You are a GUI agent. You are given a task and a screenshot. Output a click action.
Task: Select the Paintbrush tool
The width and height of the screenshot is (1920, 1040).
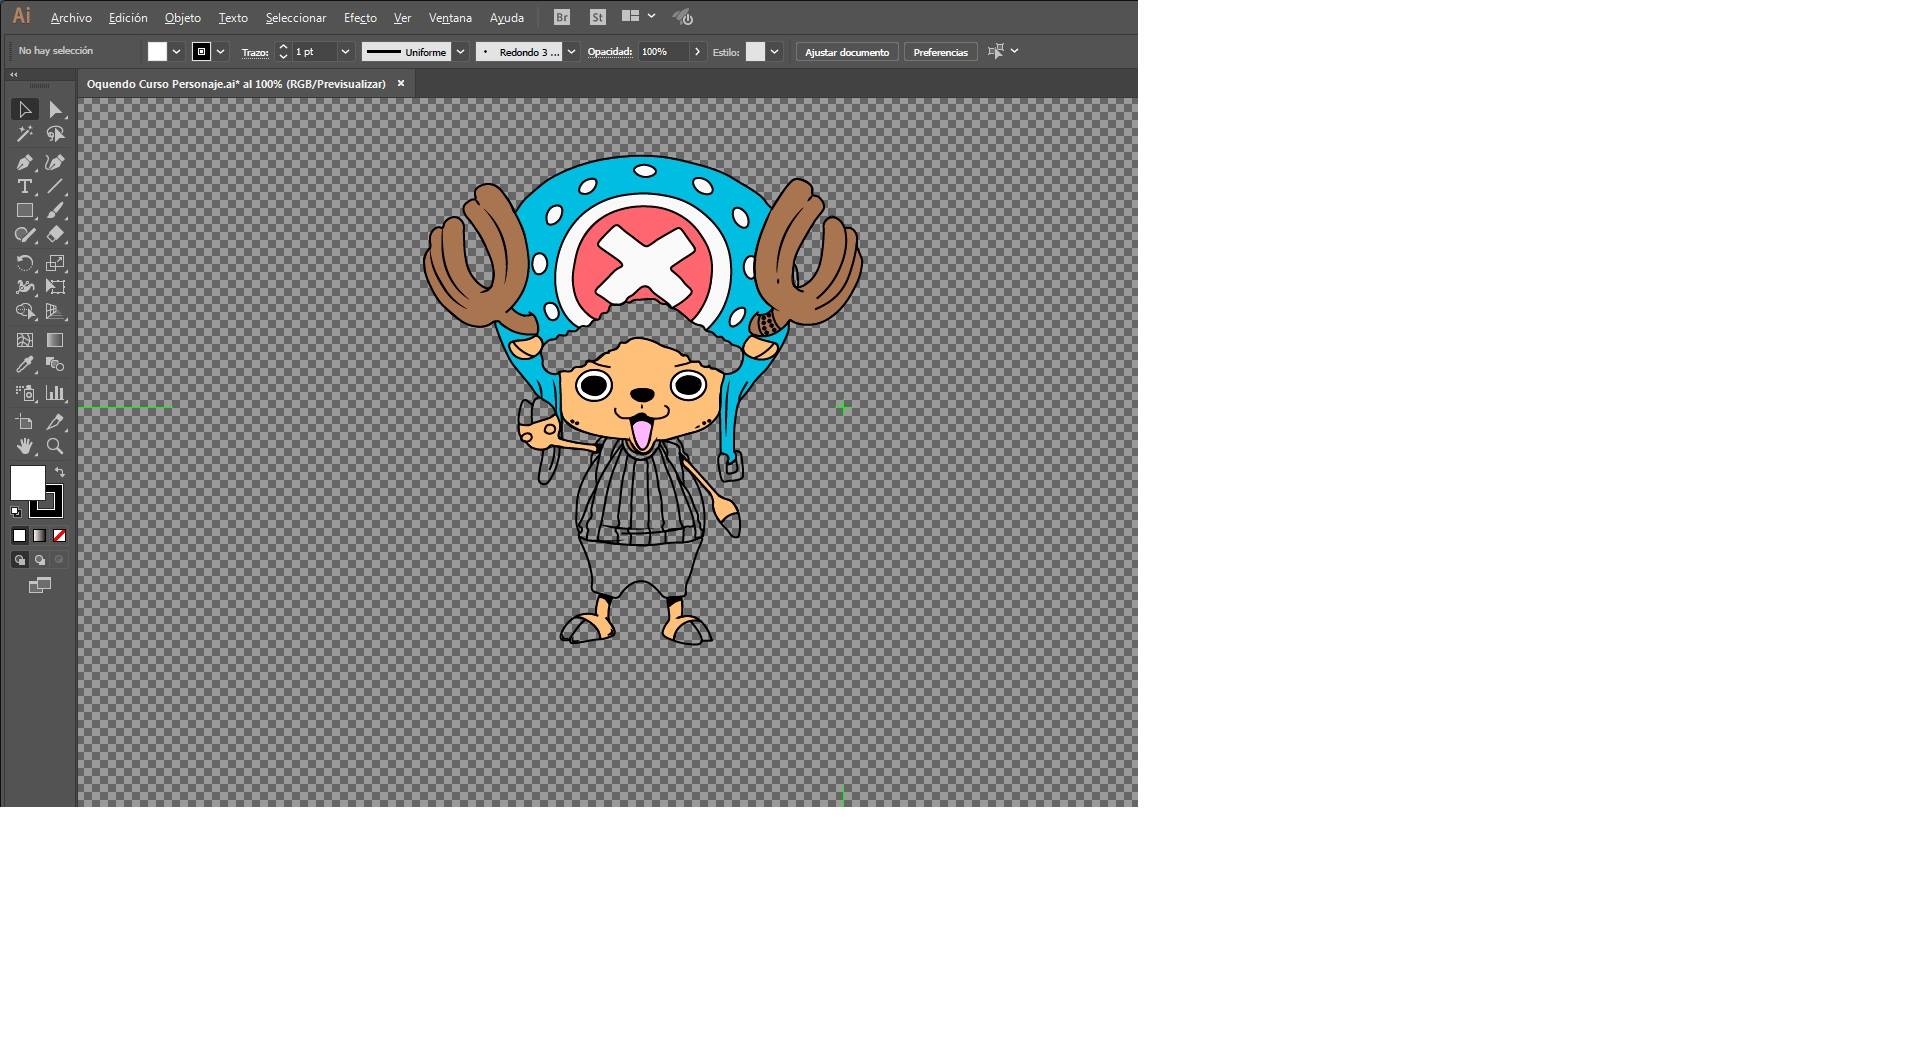point(56,211)
